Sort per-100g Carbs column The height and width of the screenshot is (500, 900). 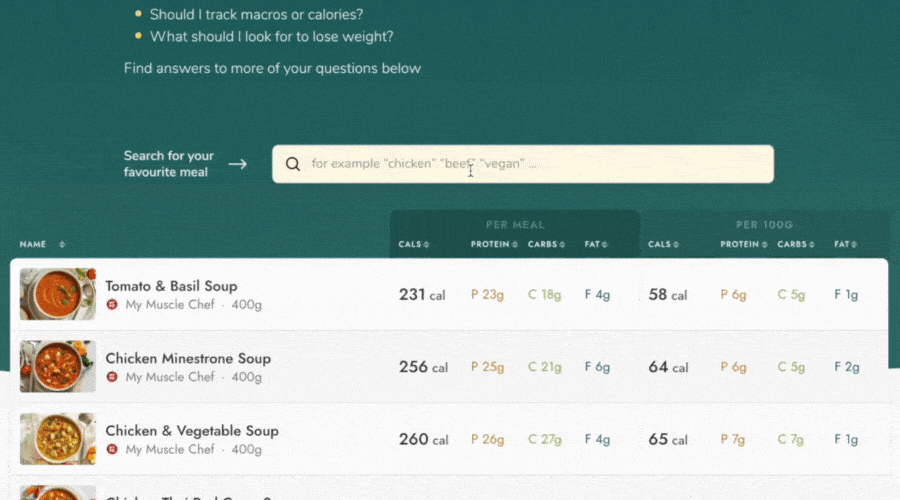[x=796, y=245]
